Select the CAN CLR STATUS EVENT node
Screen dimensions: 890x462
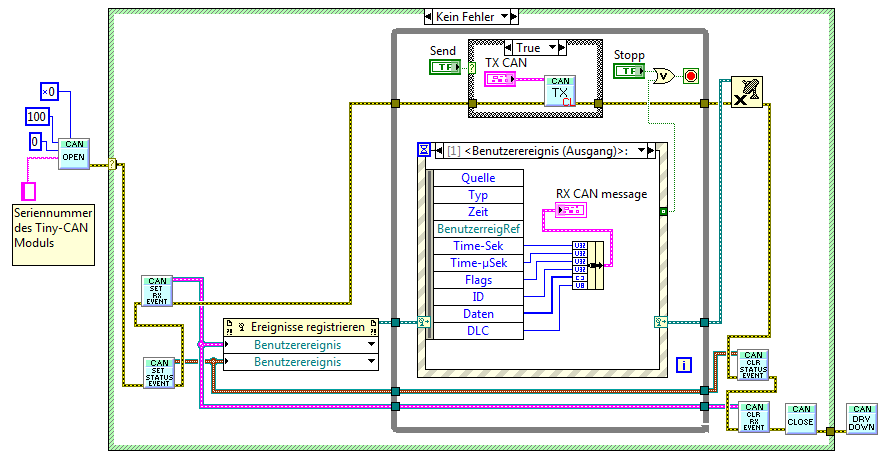[753, 364]
